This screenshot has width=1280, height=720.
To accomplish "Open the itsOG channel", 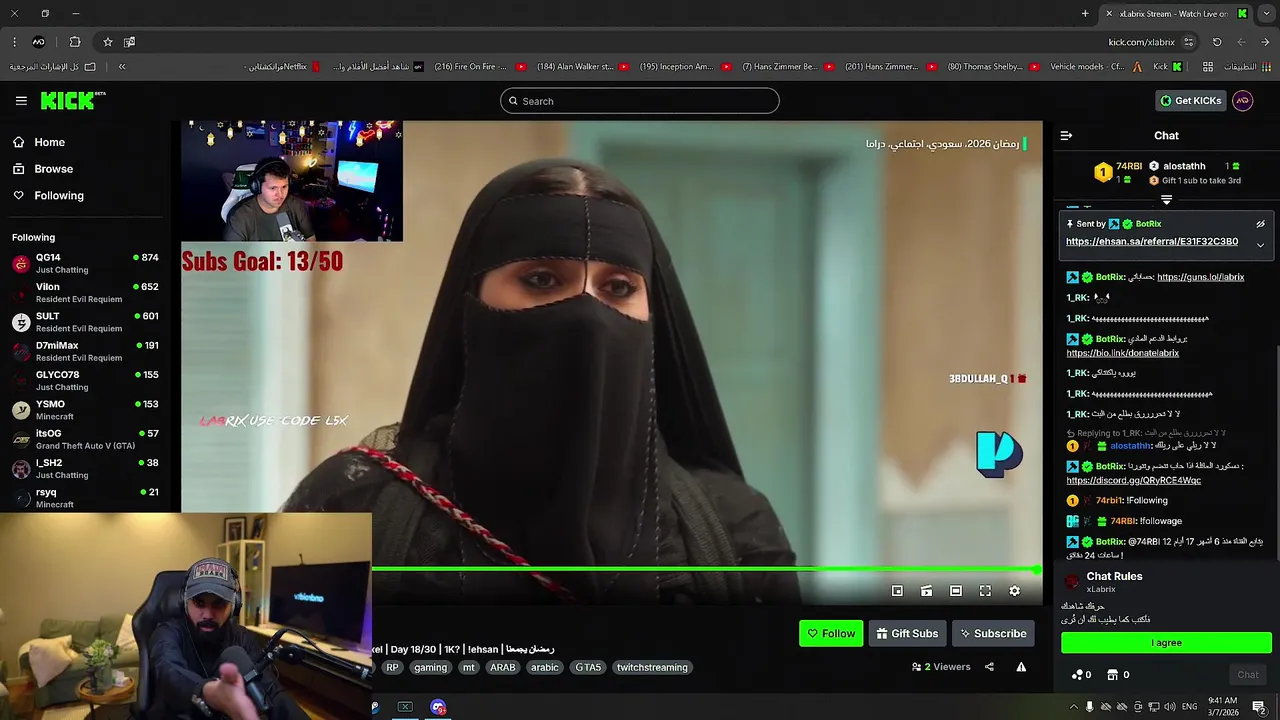I will (85, 439).
